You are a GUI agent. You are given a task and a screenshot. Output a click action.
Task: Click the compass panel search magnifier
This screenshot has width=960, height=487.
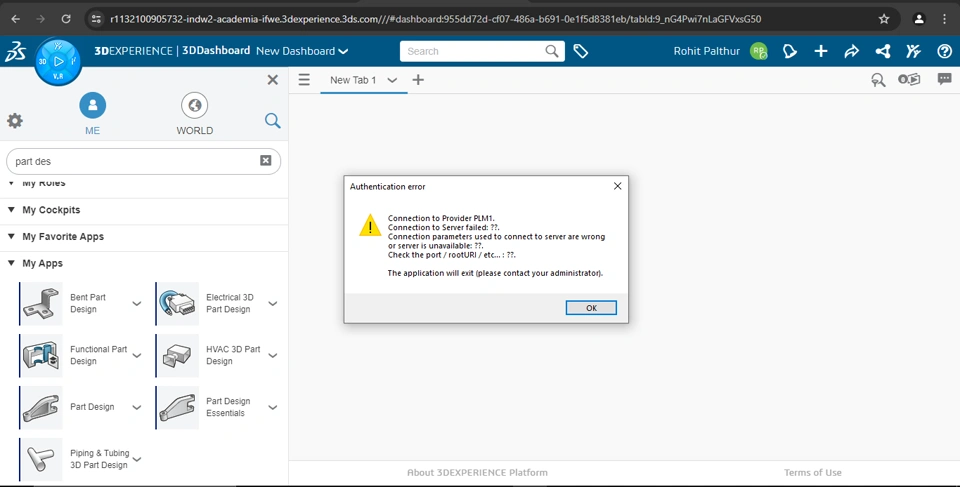(x=273, y=121)
